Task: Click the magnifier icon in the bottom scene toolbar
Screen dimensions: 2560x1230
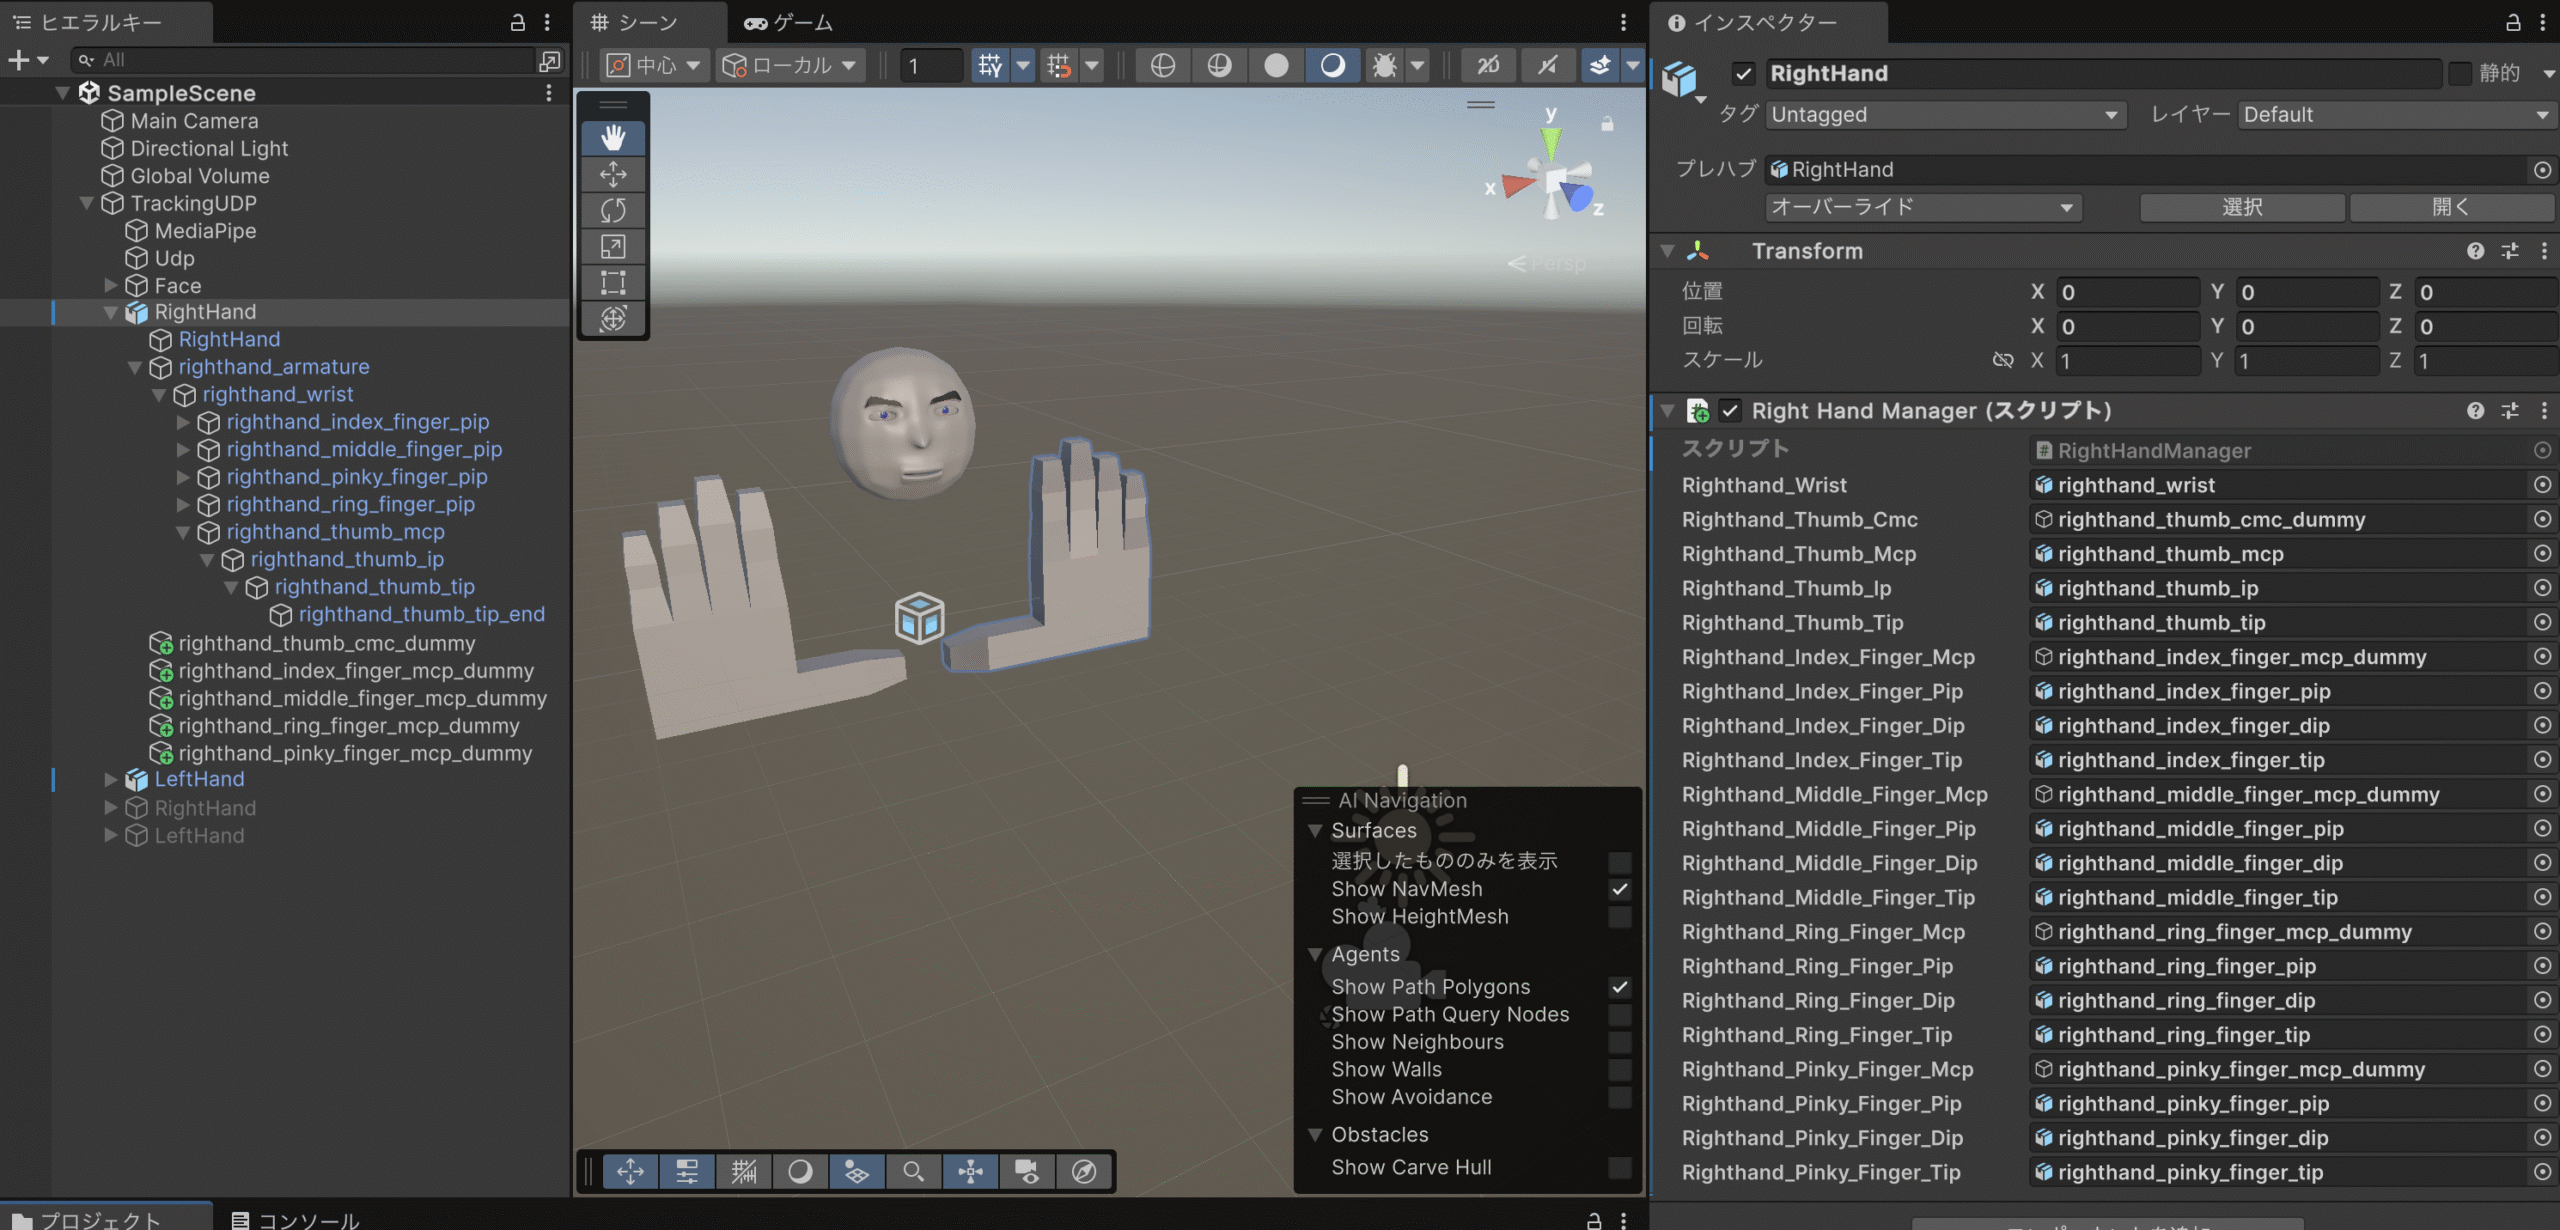Action: [x=913, y=1171]
